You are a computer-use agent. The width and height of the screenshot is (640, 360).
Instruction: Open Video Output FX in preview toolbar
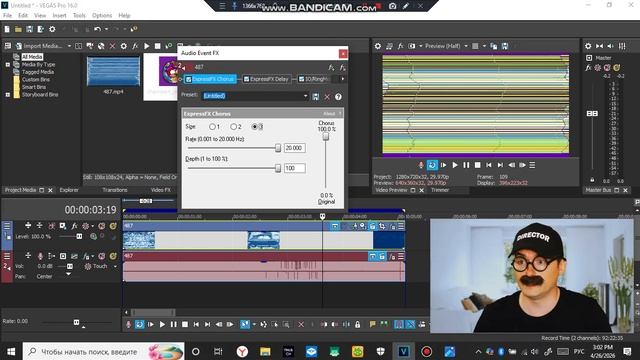point(401,46)
